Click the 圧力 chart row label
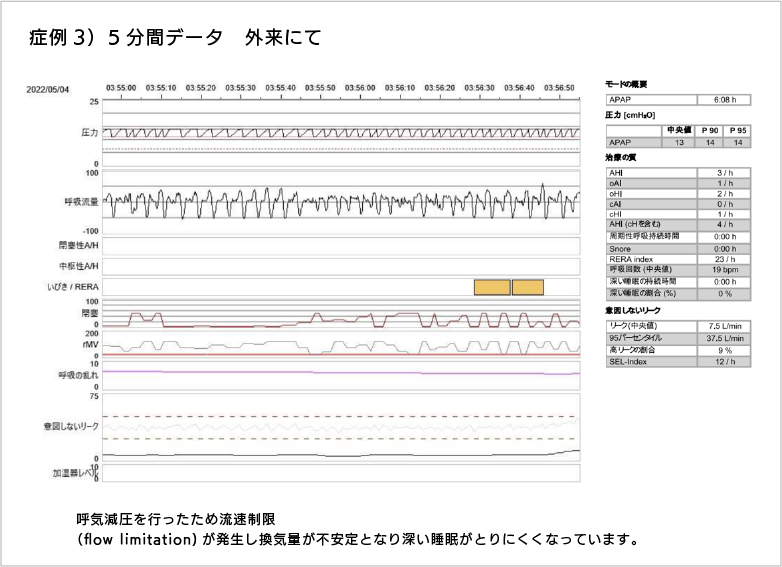Image resolution: width=782 pixels, height=567 pixels. [x=90, y=133]
